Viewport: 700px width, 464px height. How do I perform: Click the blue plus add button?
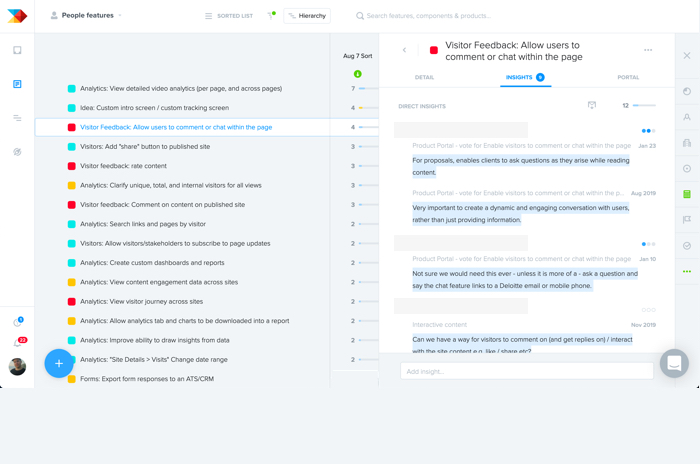[x=59, y=363]
